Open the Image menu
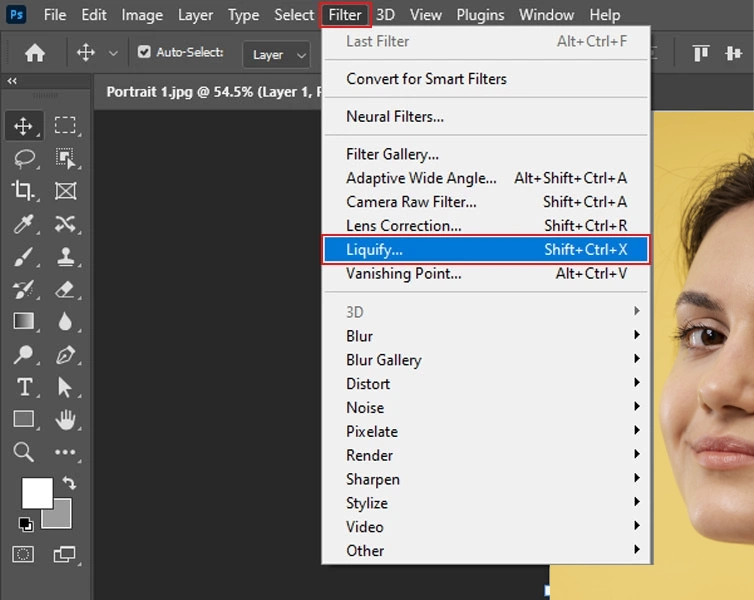Screen dimensions: 754x600 point(142,15)
